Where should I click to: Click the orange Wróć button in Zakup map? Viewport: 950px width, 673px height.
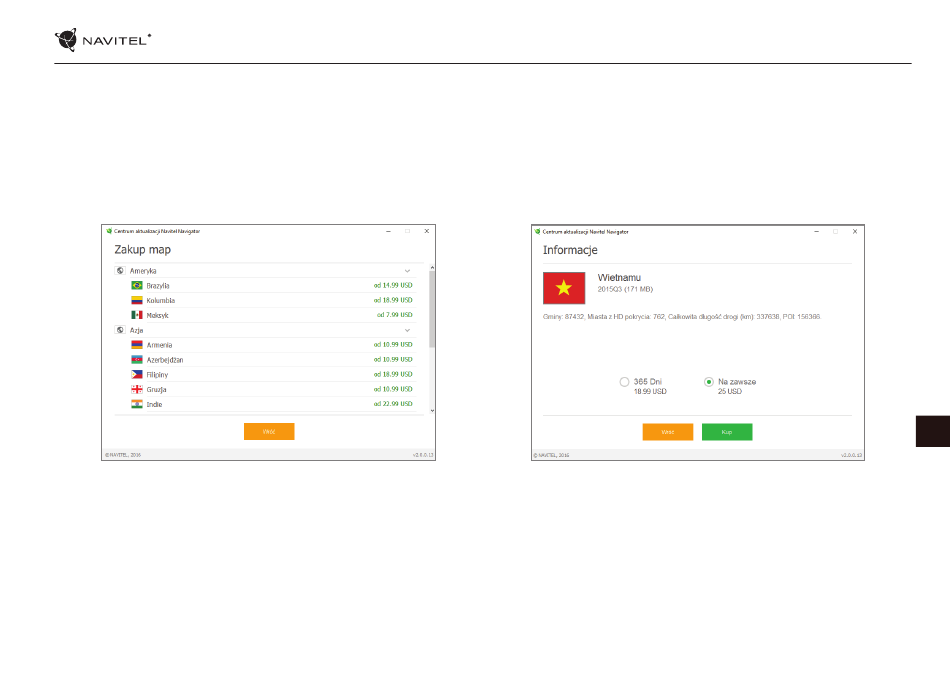tap(269, 431)
